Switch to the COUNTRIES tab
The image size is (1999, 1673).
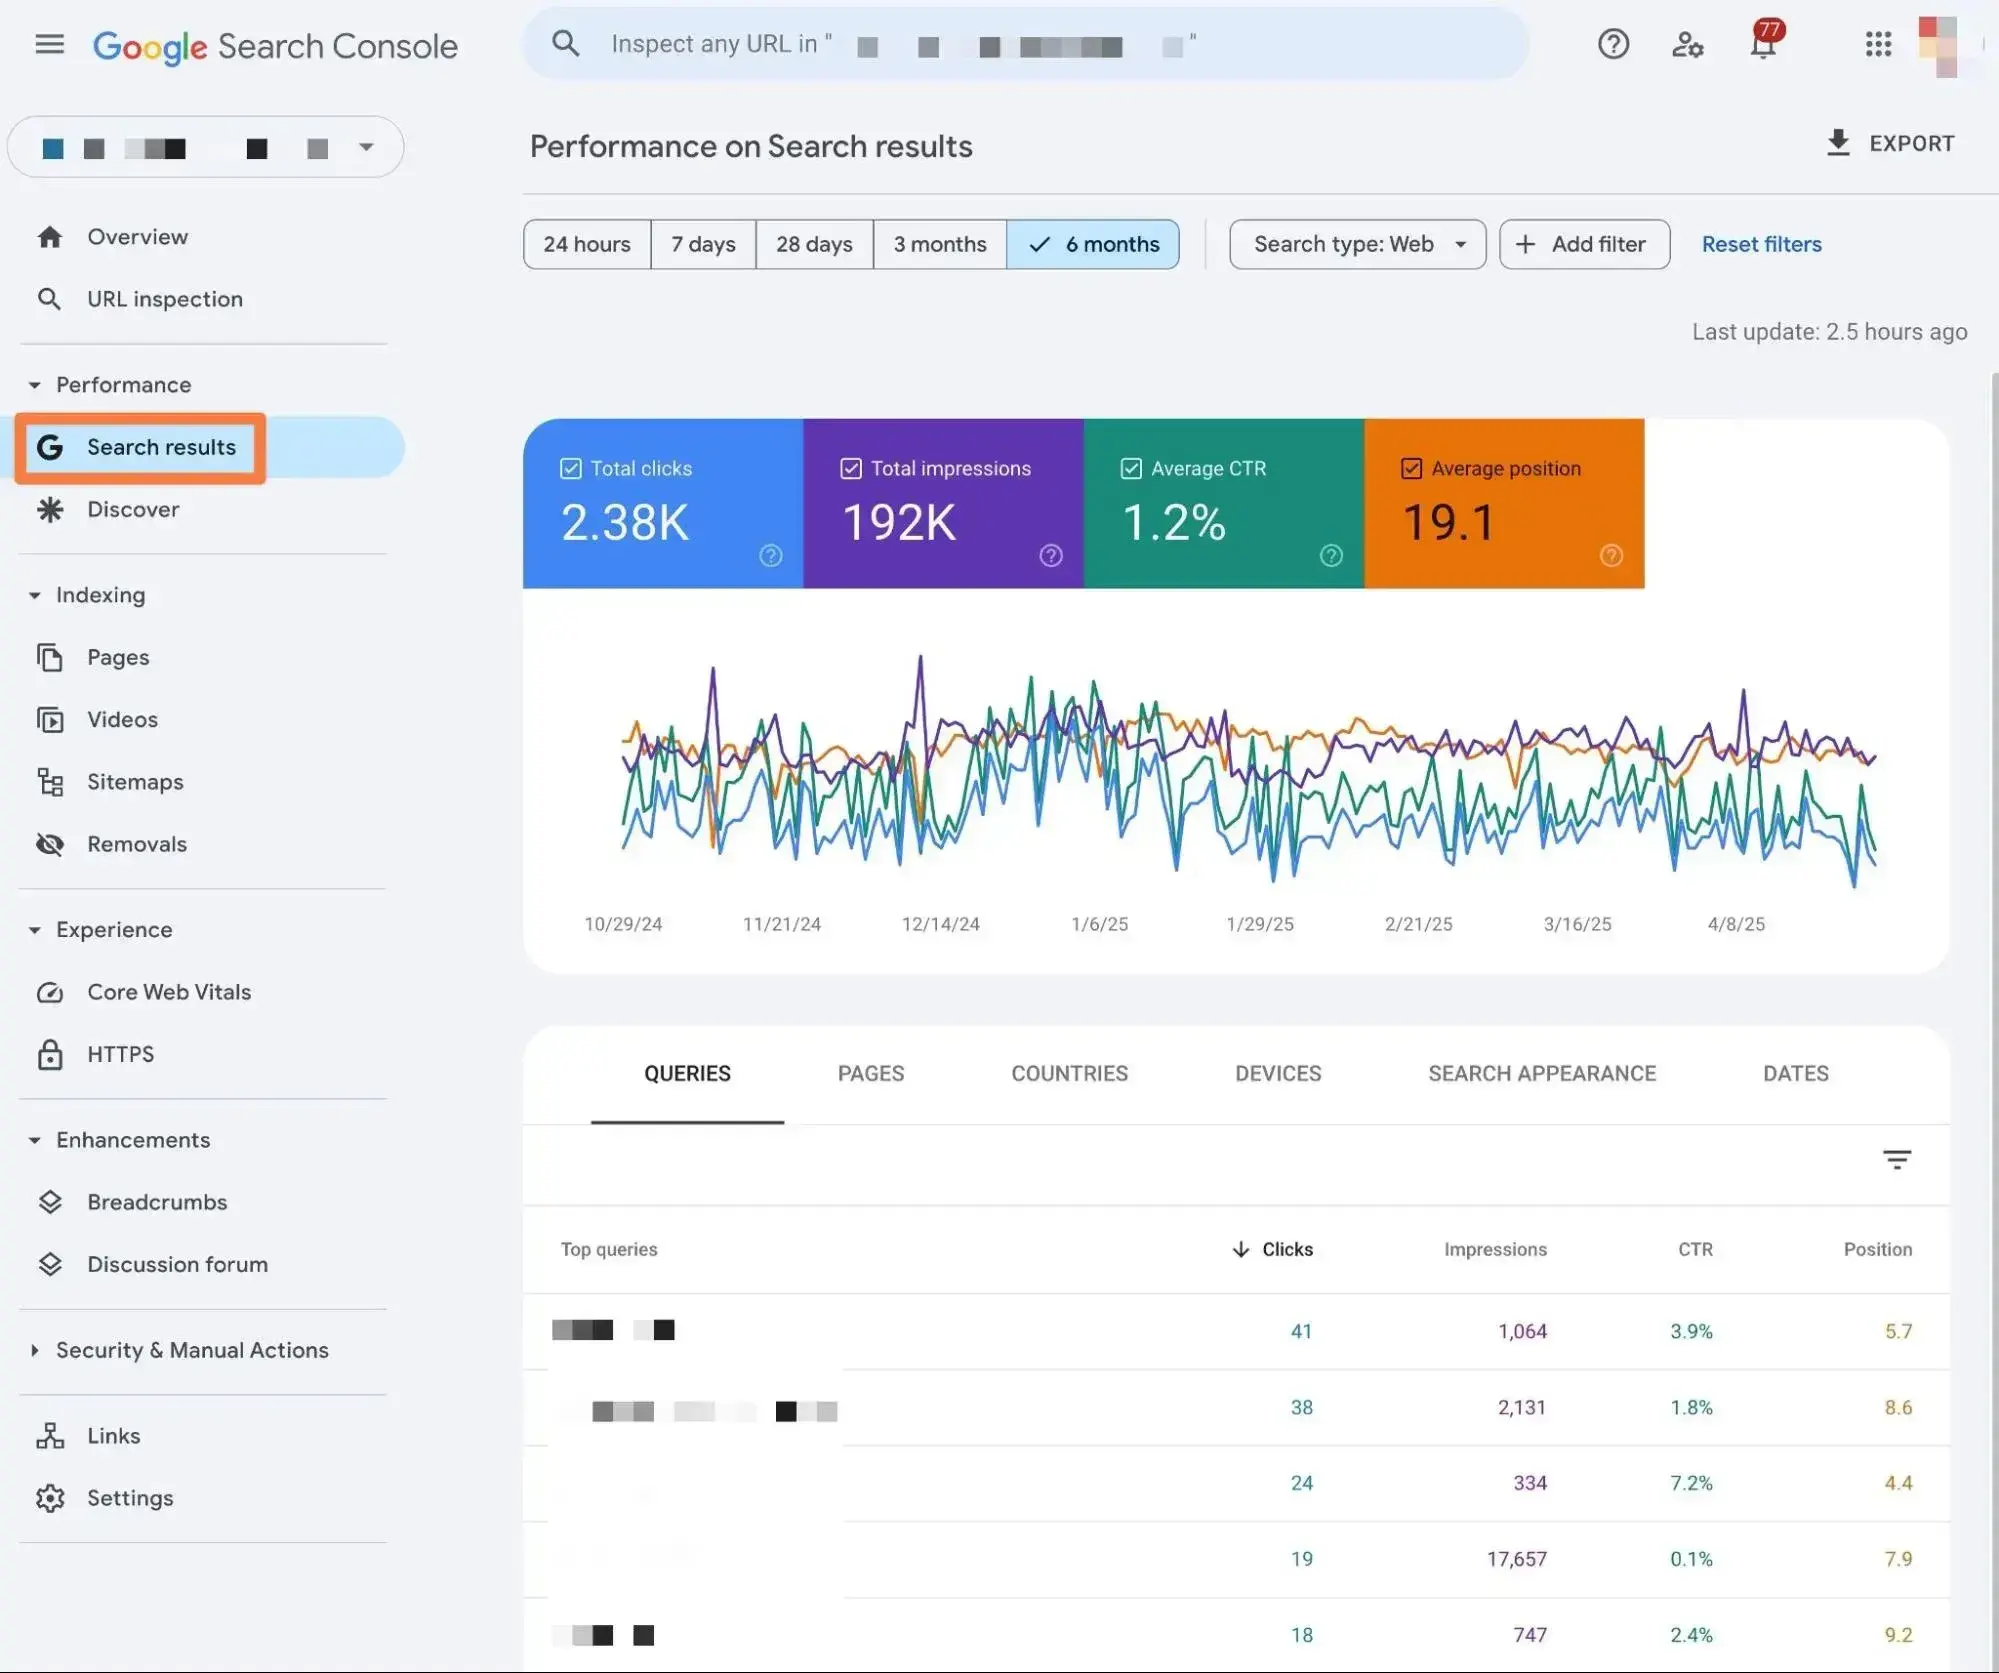(x=1069, y=1073)
